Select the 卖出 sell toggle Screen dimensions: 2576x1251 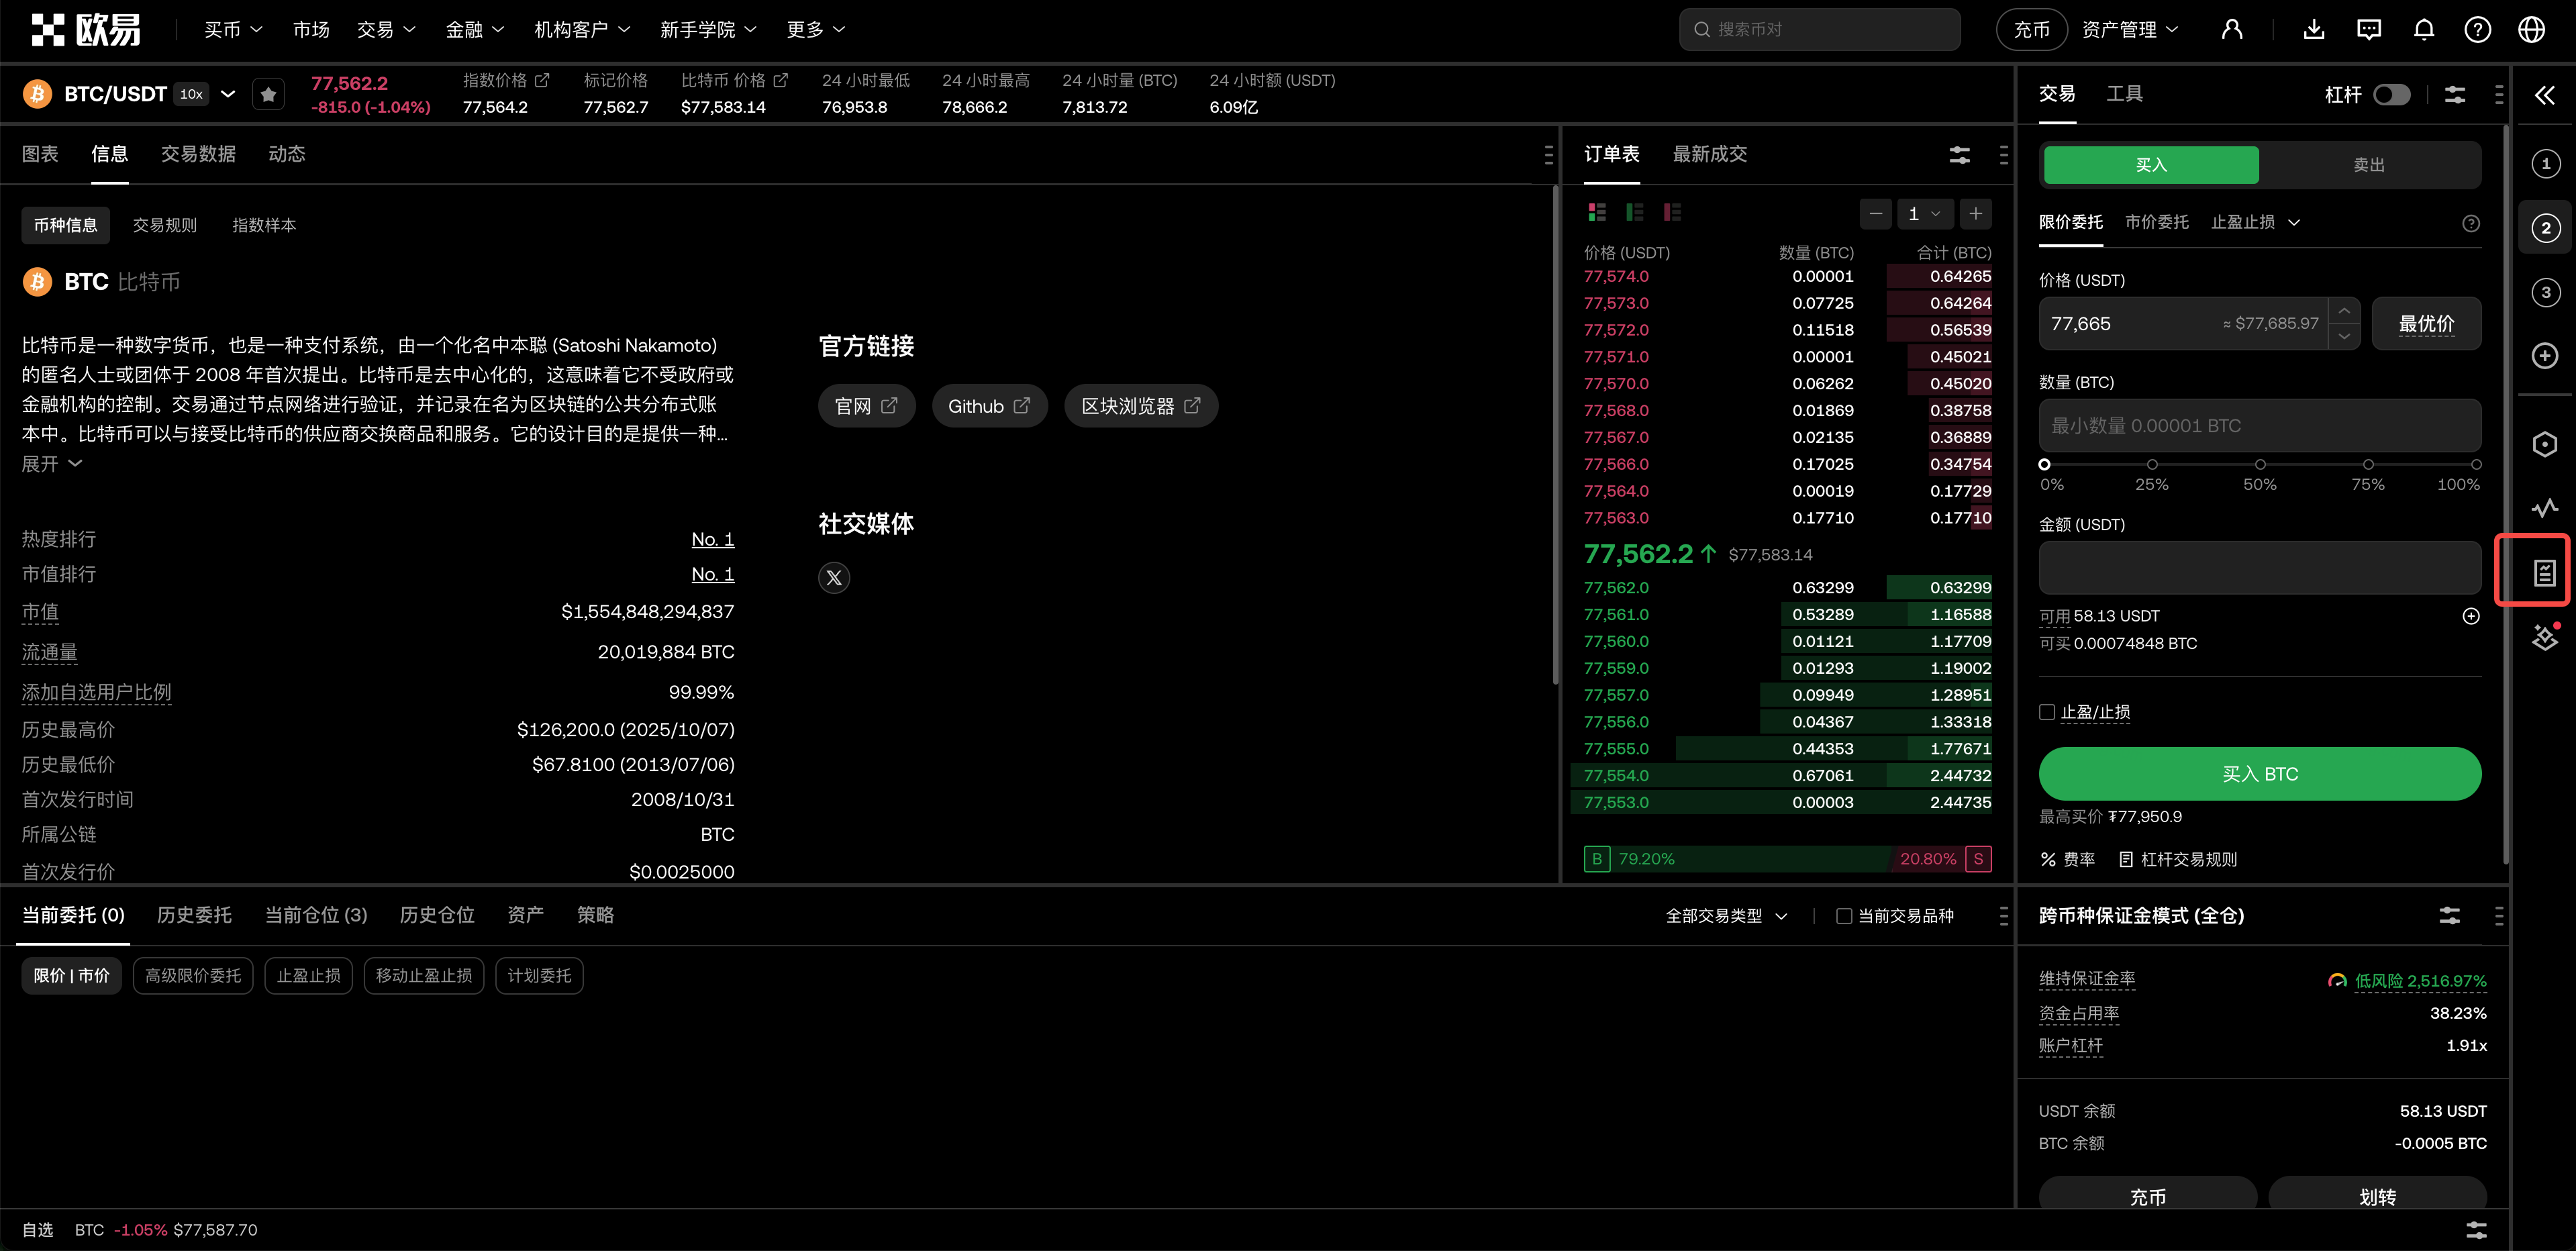click(x=2369, y=165)
